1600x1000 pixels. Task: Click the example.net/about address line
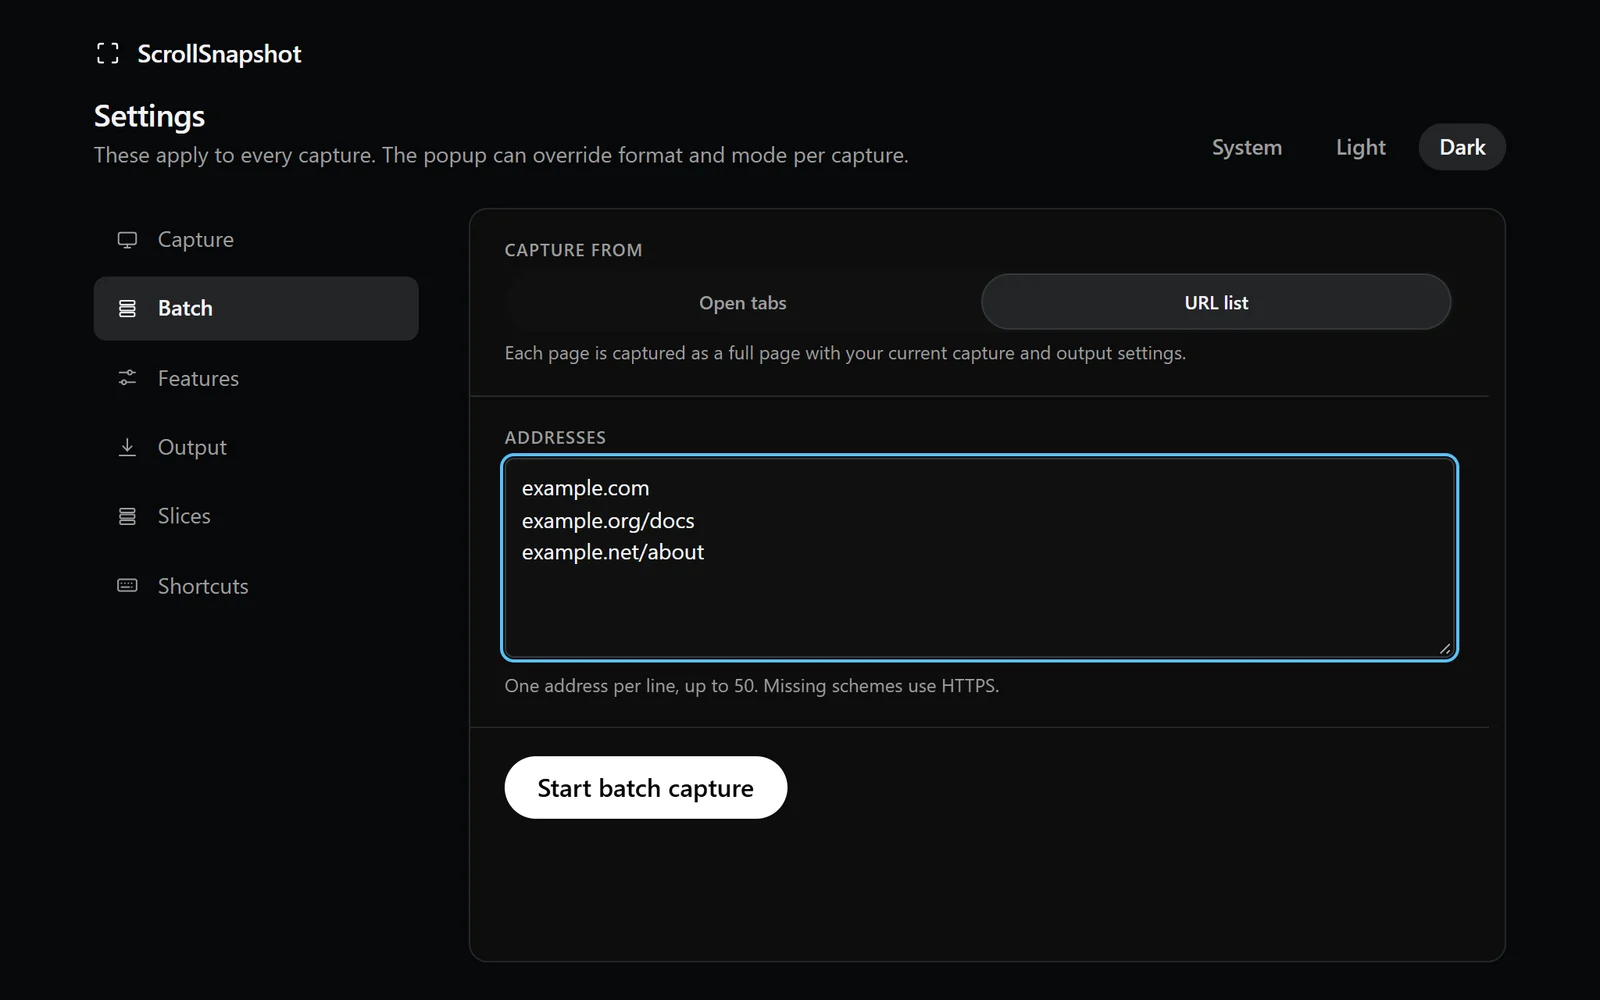(613, 552)
